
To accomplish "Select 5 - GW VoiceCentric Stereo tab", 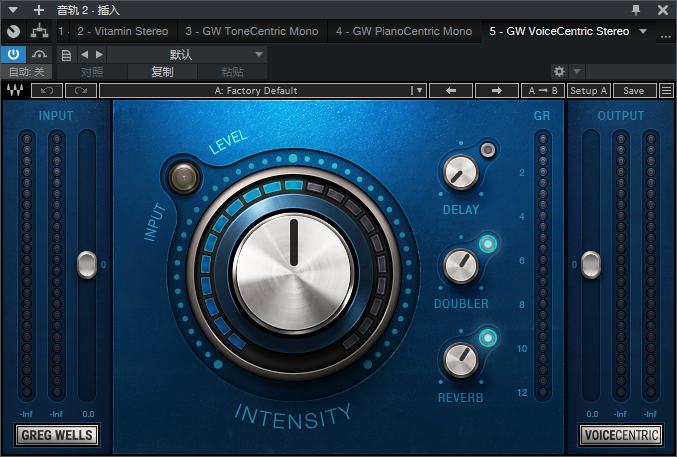I will tap(559, 31).
